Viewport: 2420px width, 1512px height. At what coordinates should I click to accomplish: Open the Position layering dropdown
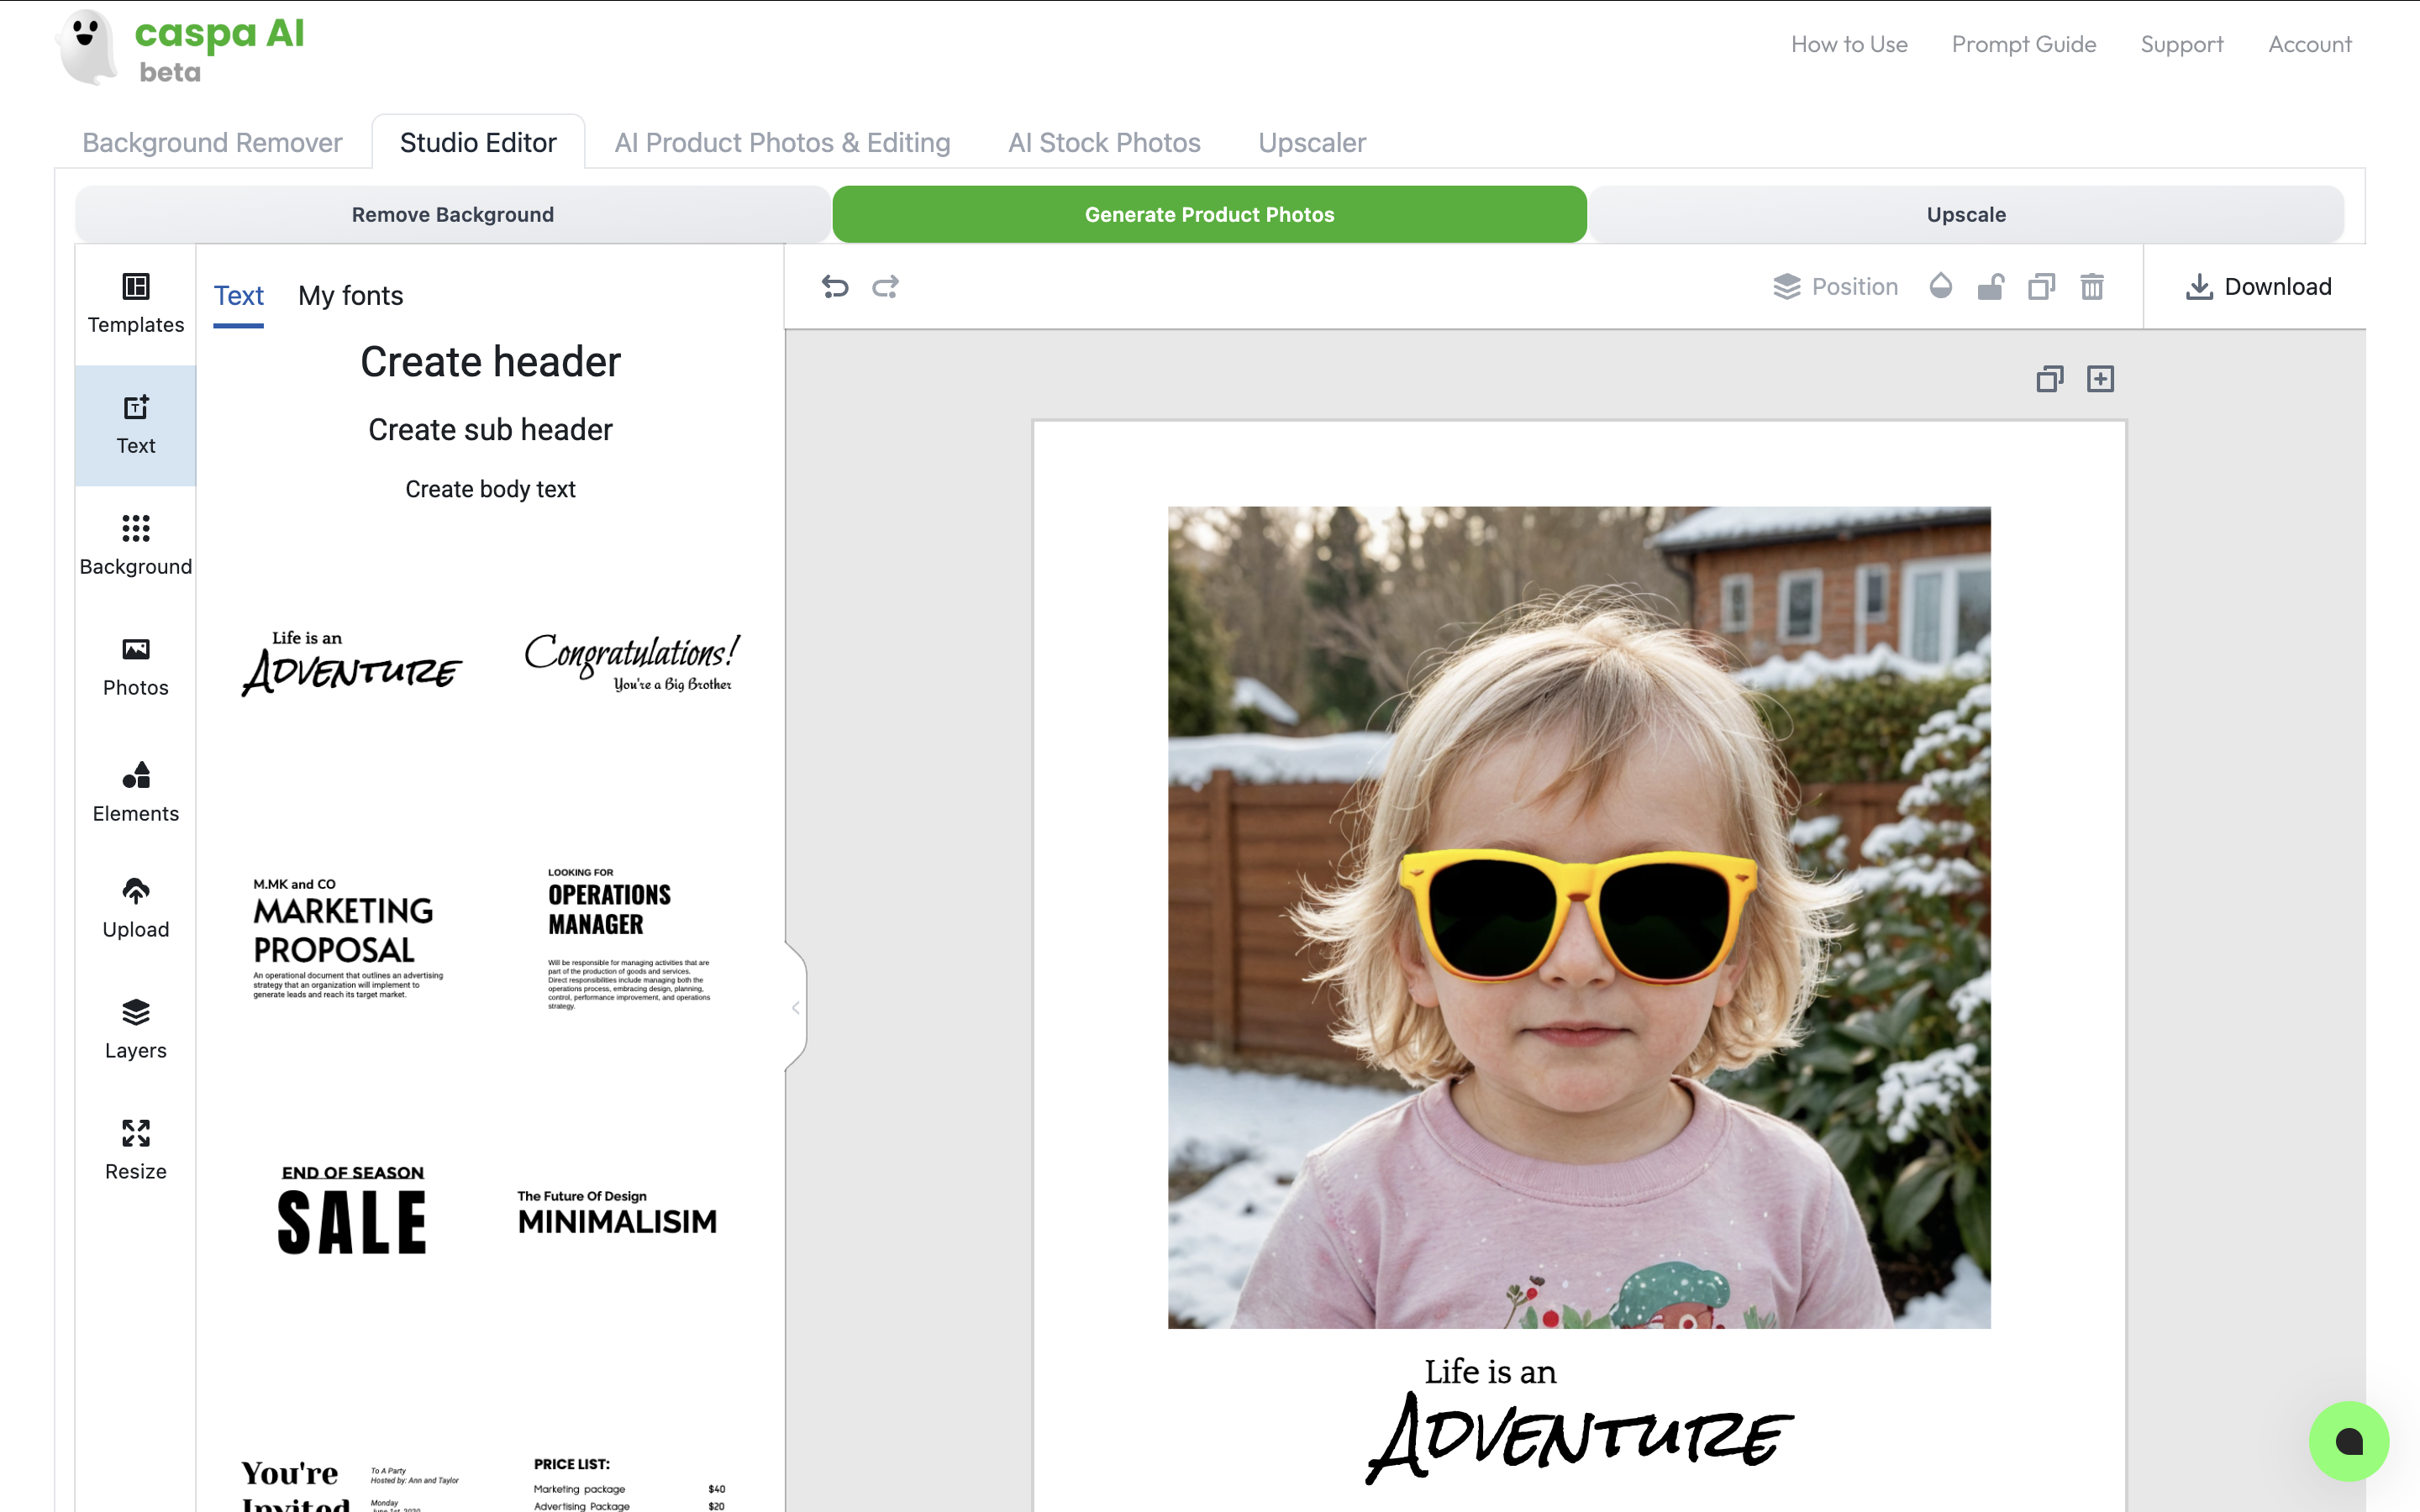coord(1835,287)
